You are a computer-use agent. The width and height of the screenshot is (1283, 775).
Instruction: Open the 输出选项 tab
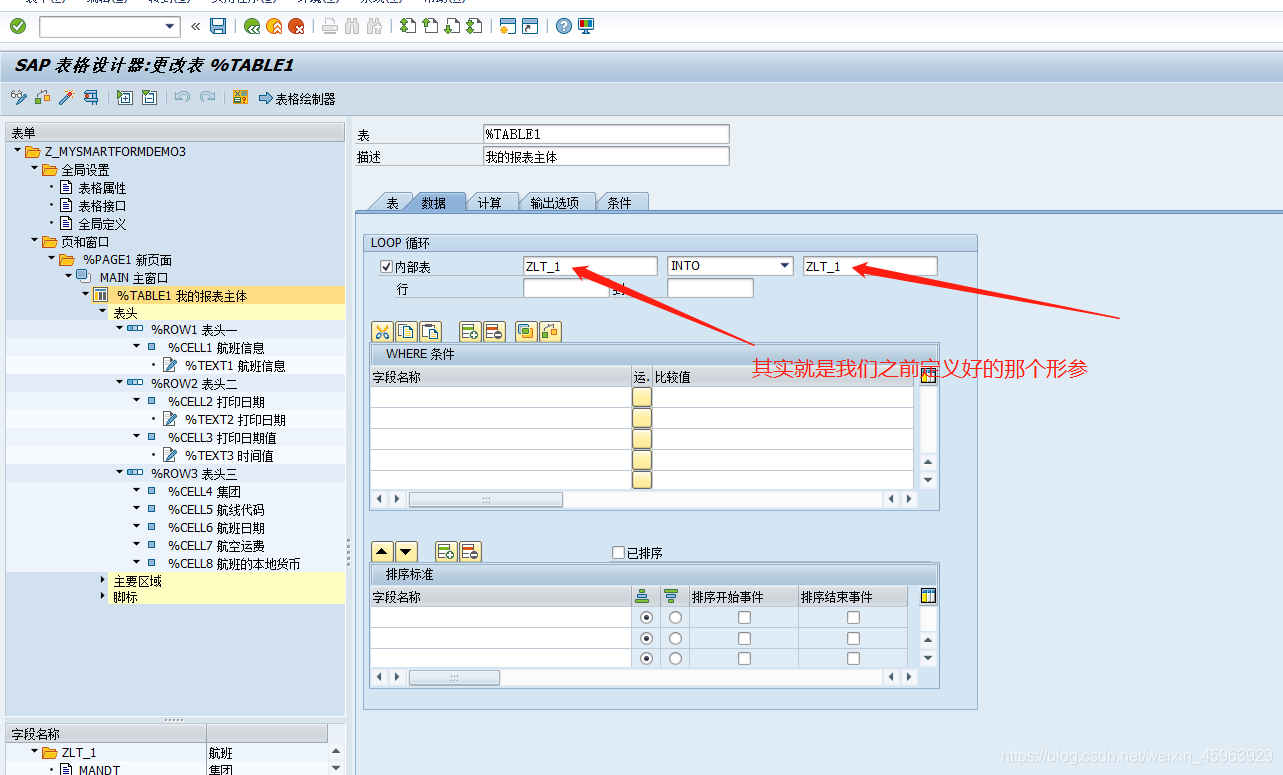coord(555,203)
